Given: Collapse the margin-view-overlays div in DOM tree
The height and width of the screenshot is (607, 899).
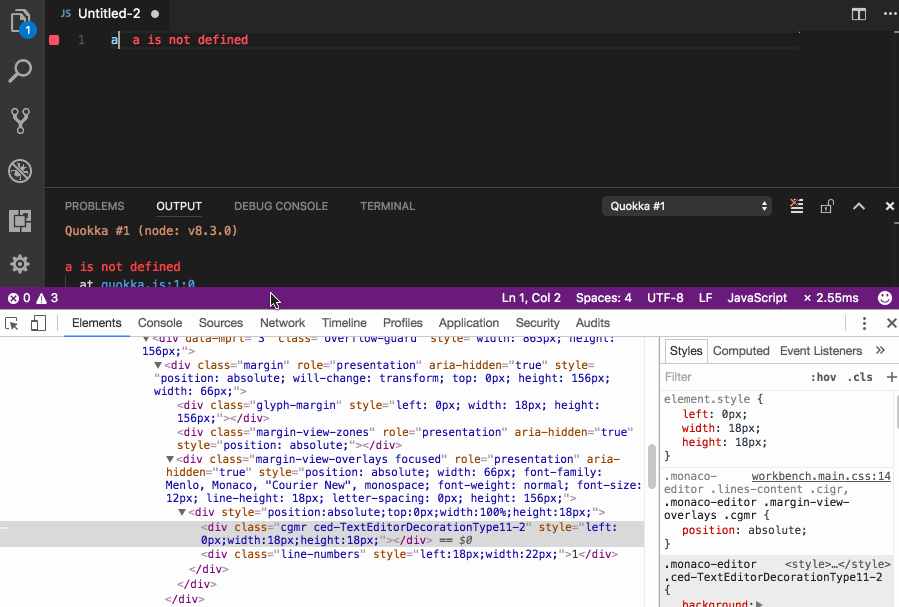Looking at the screenshot, I should [x=170, y=458].
